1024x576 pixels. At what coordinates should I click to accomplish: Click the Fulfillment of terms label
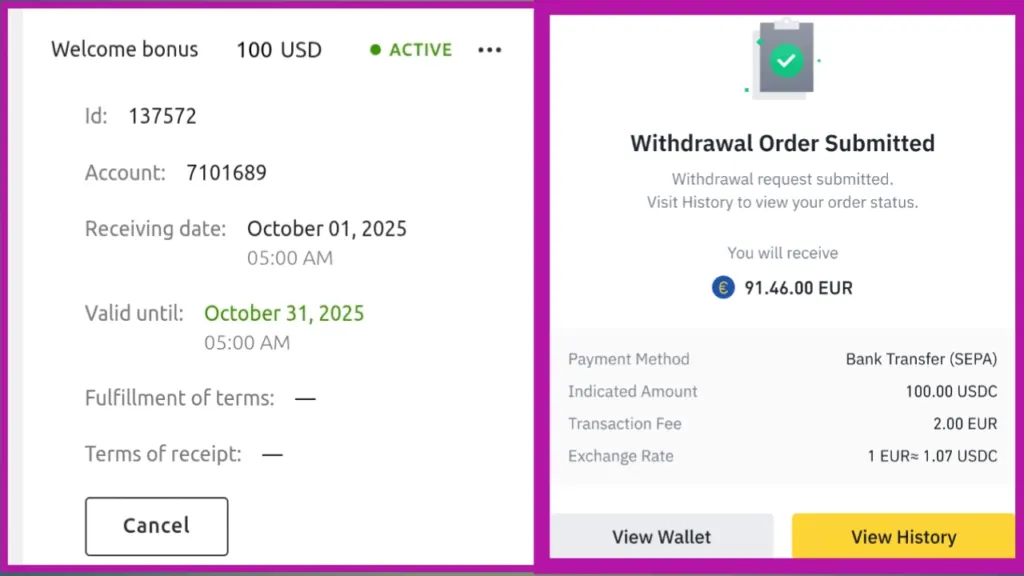[x=179, y=398]
